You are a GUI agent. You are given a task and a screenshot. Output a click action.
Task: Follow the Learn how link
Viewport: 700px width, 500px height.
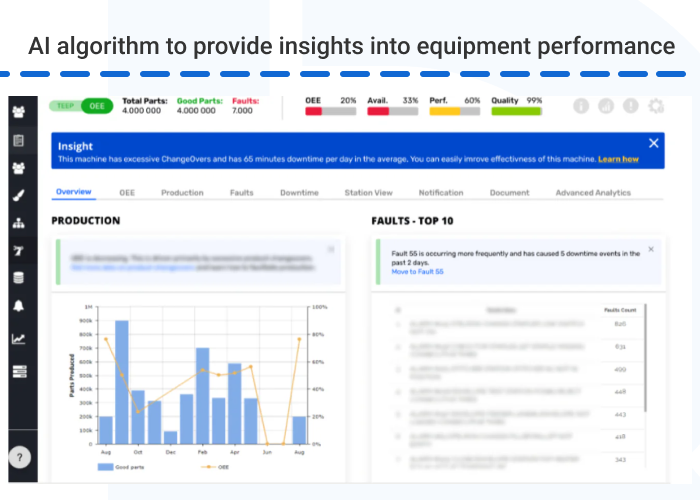point(618,159)
